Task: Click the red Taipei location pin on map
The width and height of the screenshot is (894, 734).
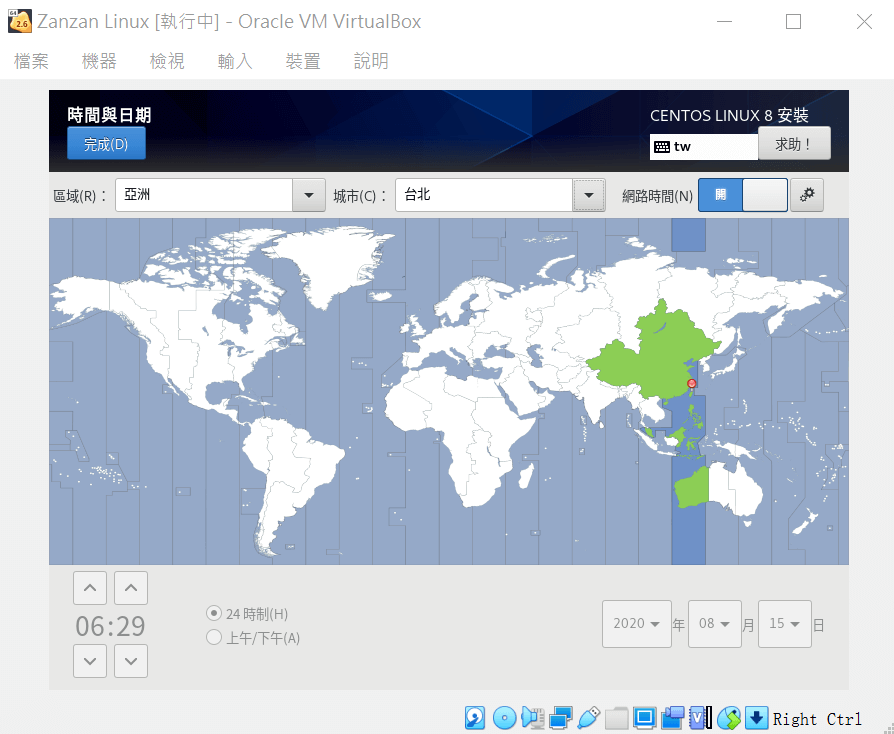Action: pyautogui.click(x=692, y=383)
